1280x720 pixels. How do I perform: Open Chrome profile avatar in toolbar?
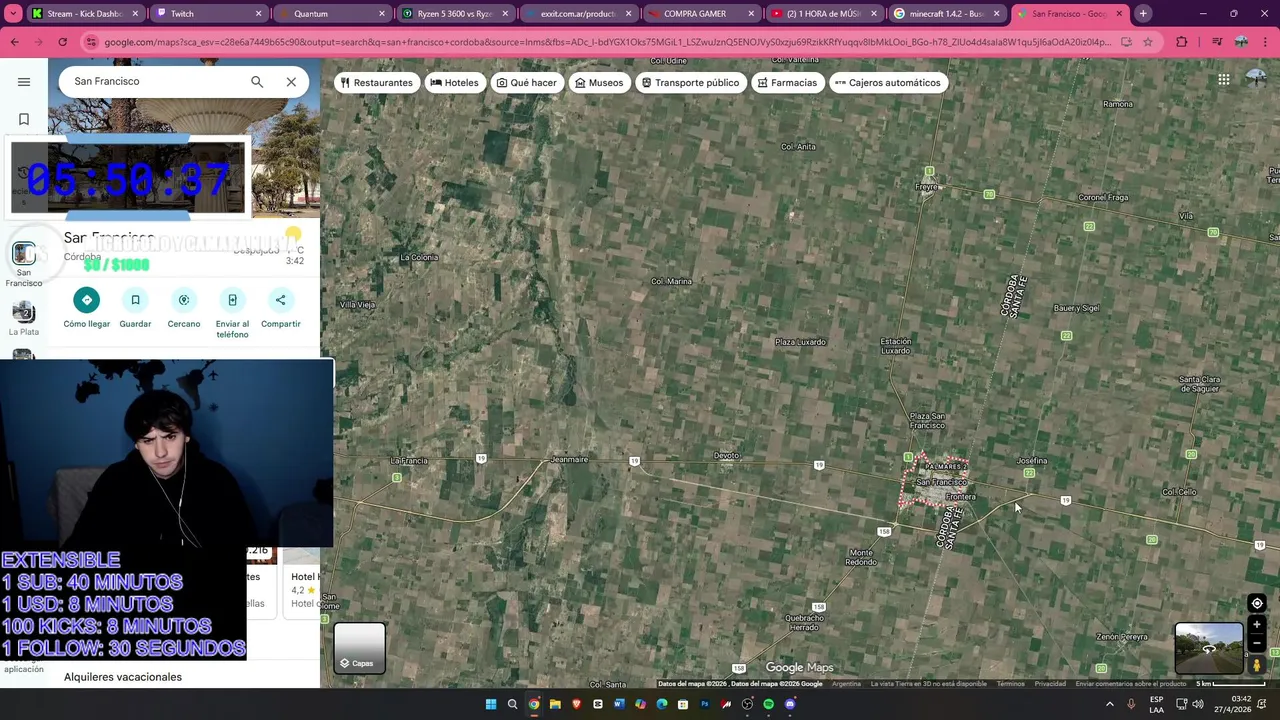(x=1241, y=42)
